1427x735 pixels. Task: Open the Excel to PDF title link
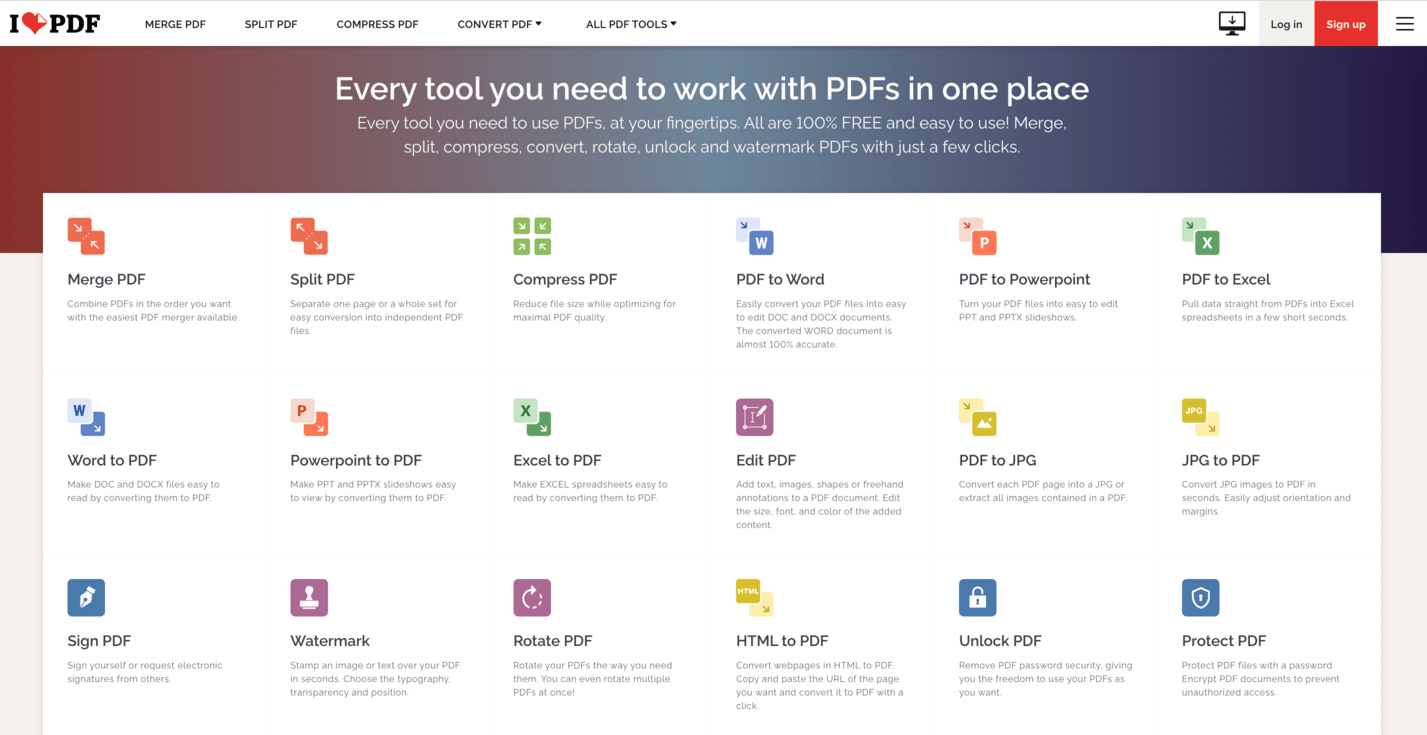(x=557, y=460)
